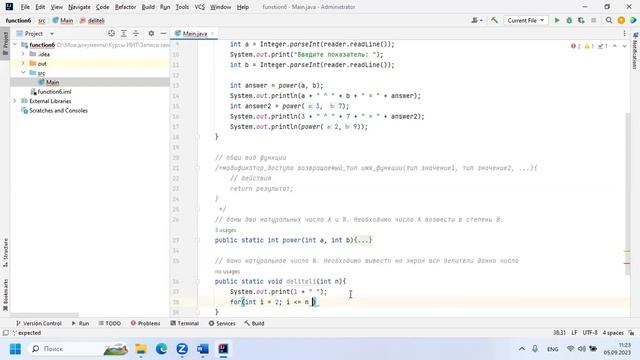Open Run tool window
This screenshot has width=640, height=360.
point(80,323)
